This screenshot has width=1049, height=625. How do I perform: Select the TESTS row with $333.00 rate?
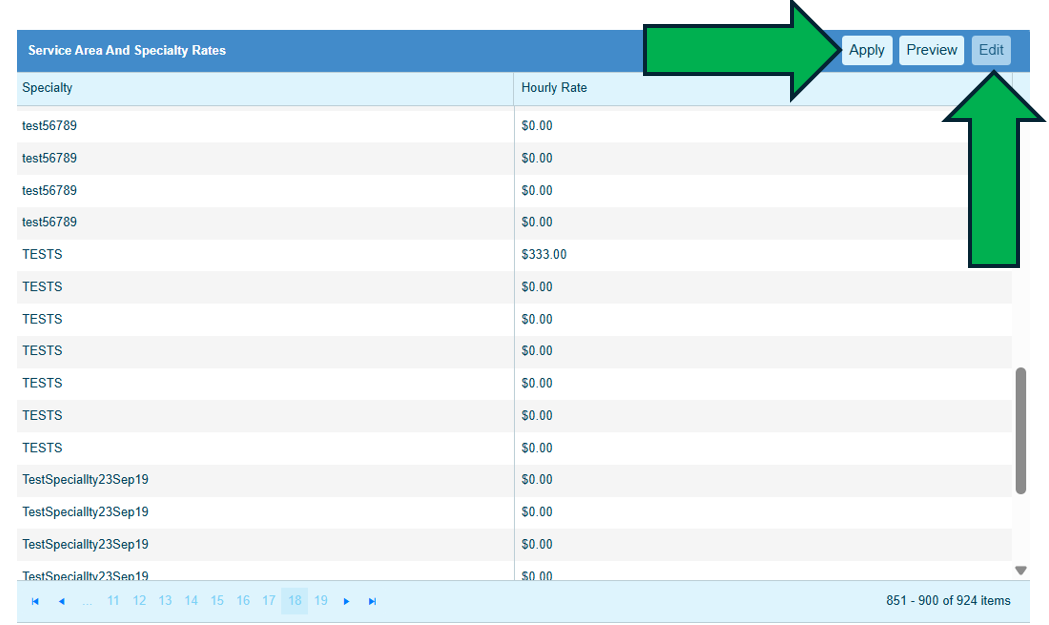pos(42,255)
